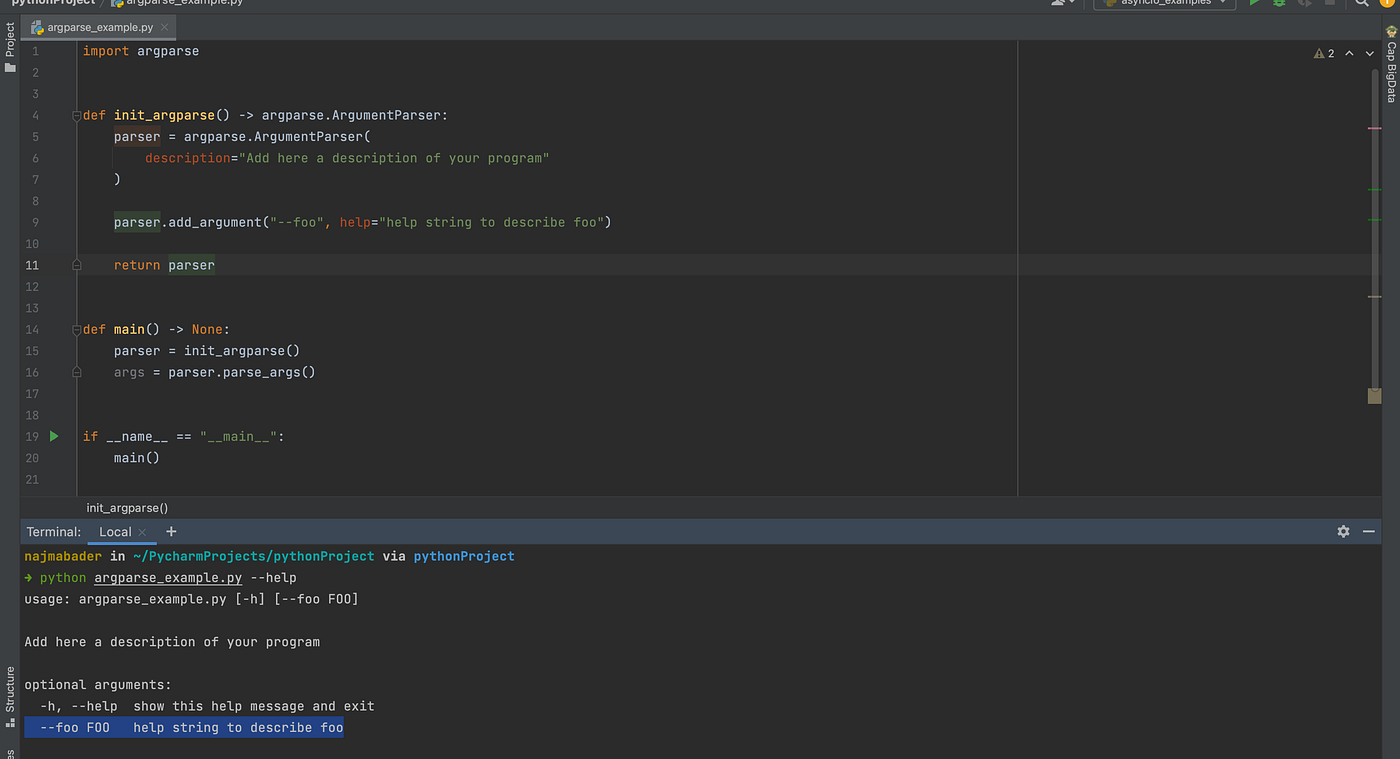Click fold end marker on line 16

pyautogui.click(x=77, y=372)
